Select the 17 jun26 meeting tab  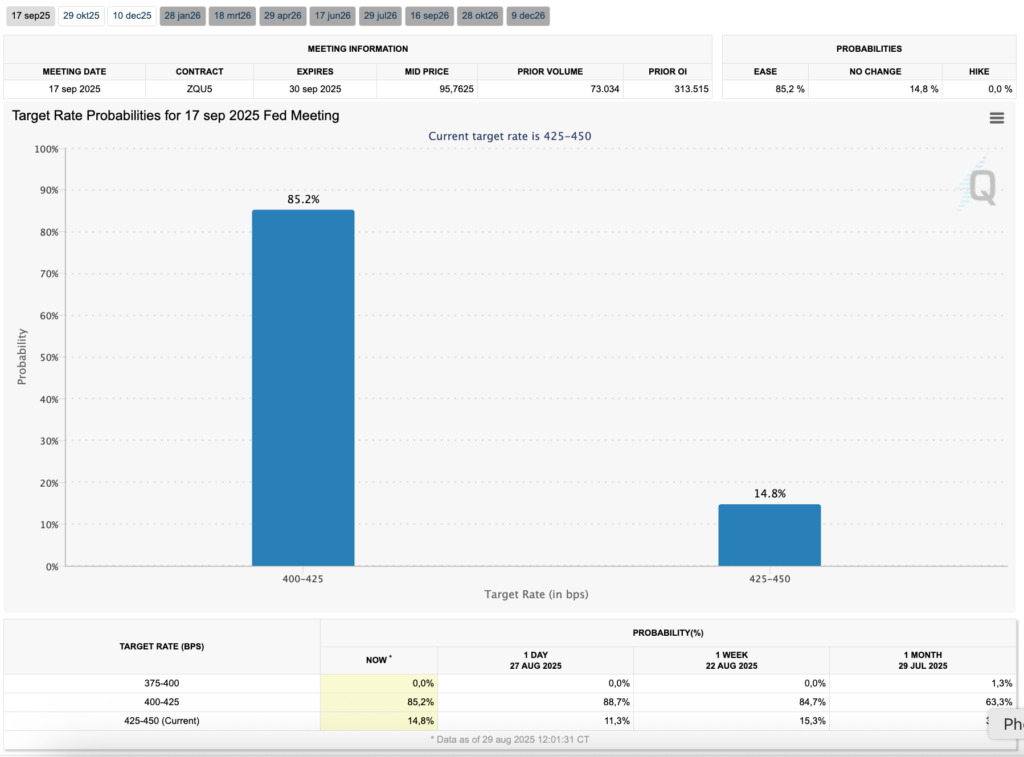point(332,15)
